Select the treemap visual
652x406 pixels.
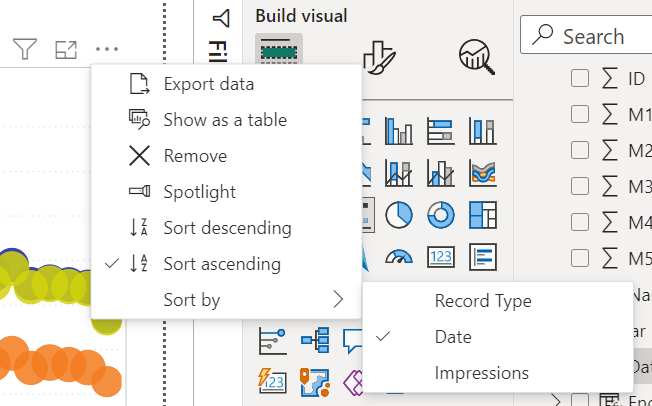click(x=483, y=215)
